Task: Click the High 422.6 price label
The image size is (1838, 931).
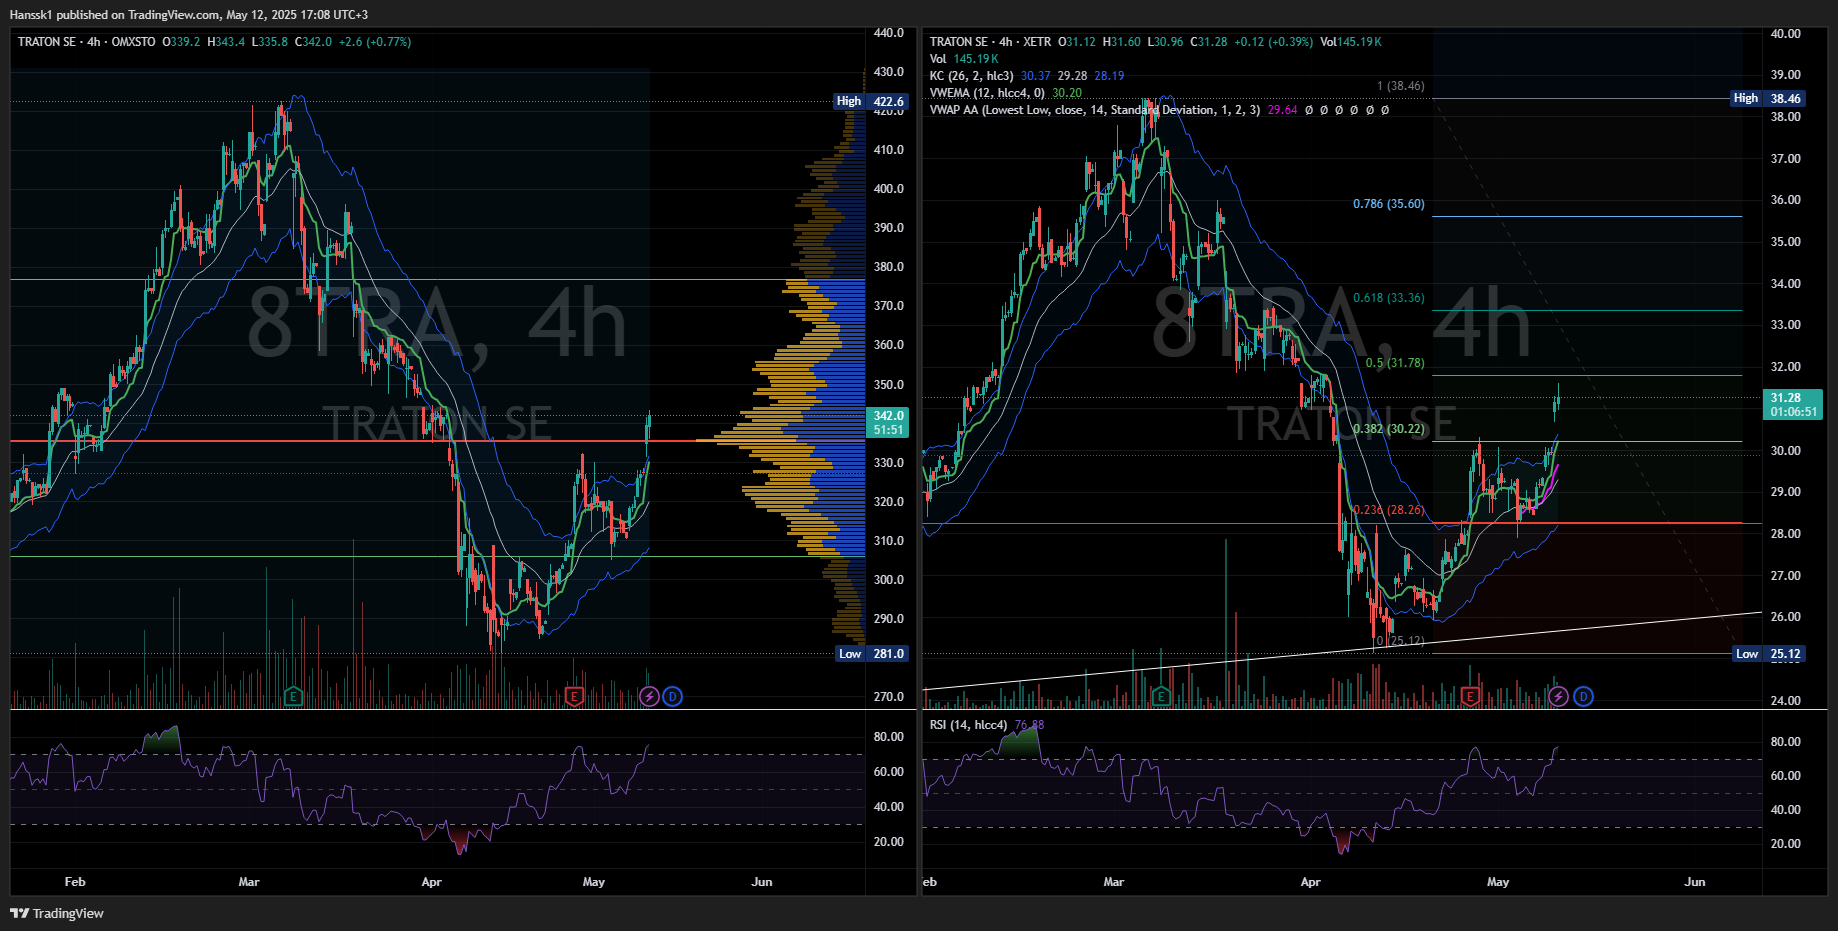Action: coord(870,101)
